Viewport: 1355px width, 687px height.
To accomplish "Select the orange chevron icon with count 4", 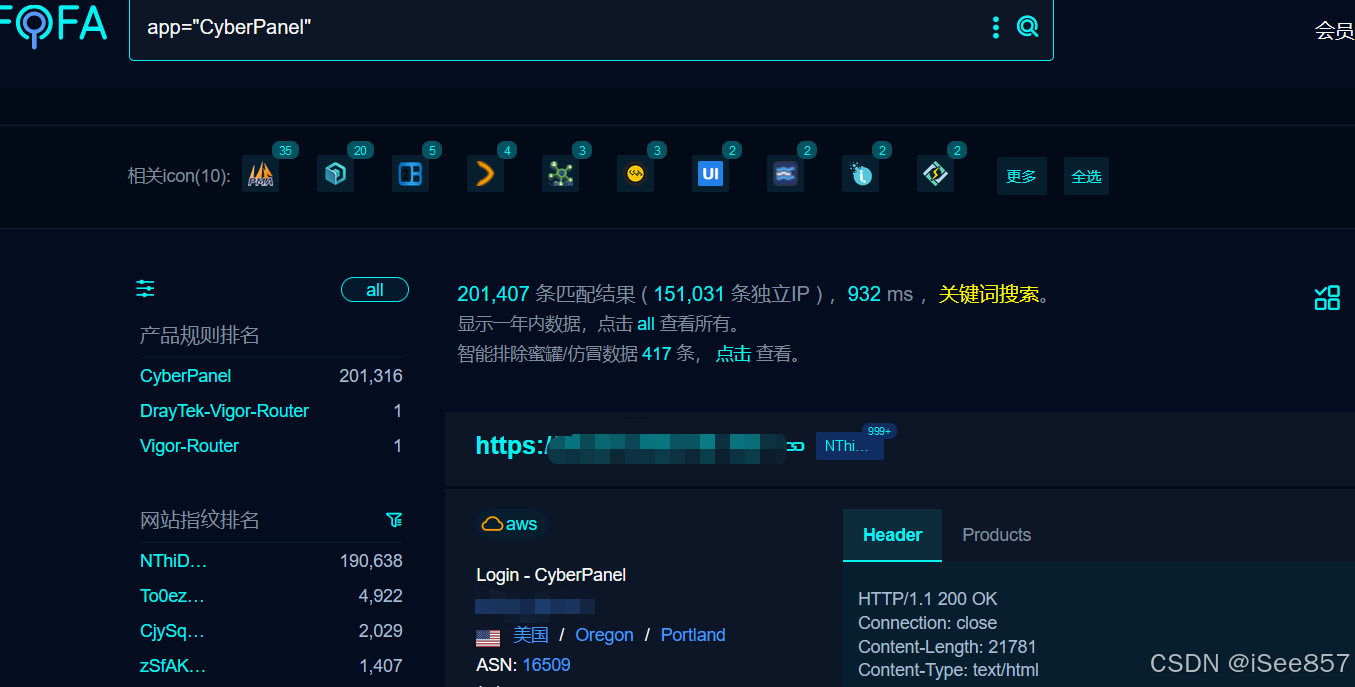I will click(485, 174).
